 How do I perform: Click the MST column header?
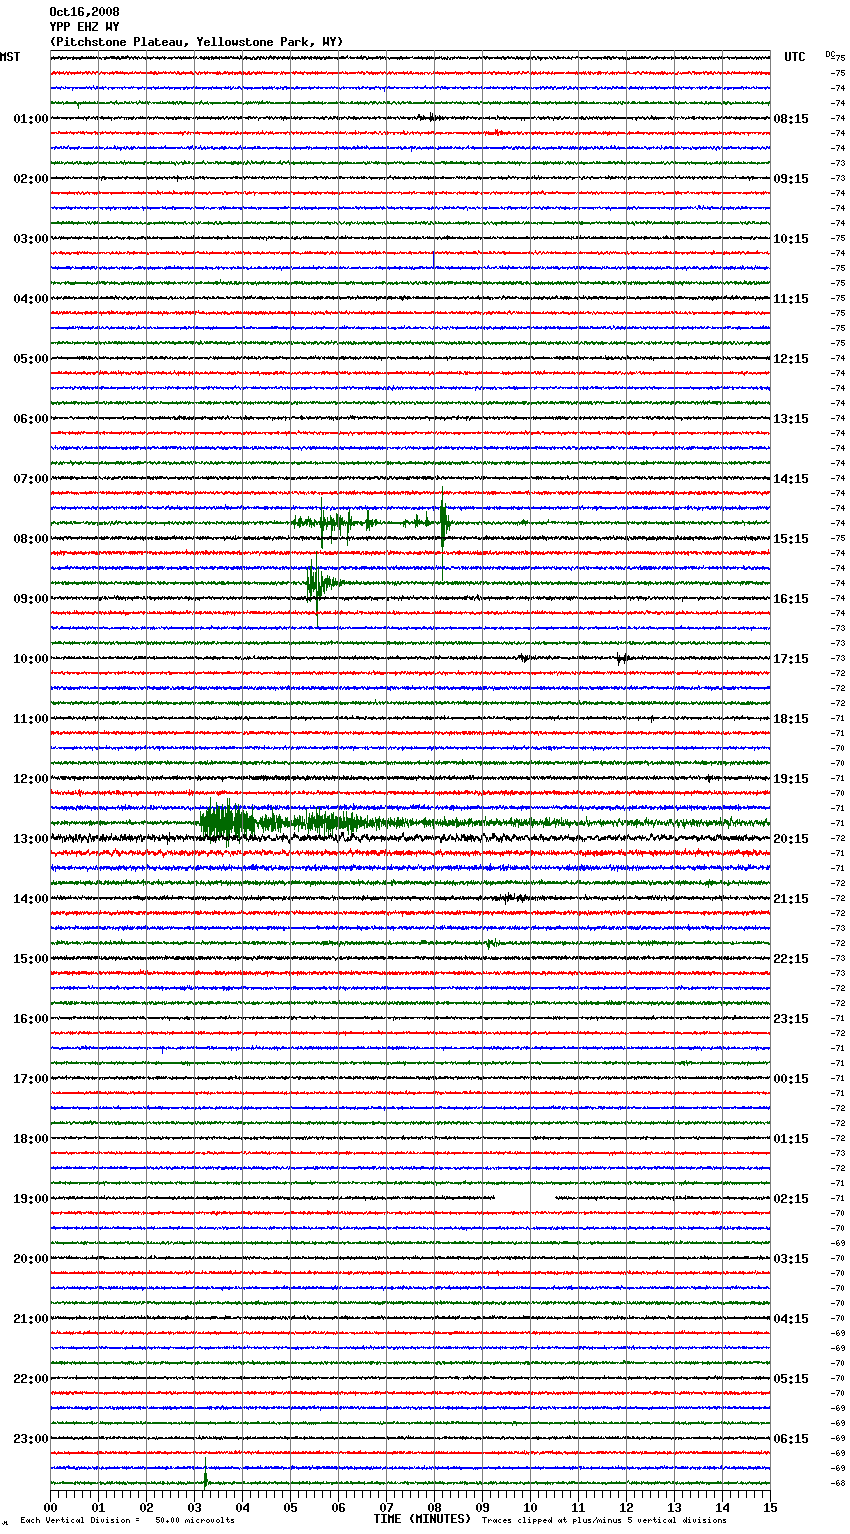pyautogui.click(x=10, y=57)
